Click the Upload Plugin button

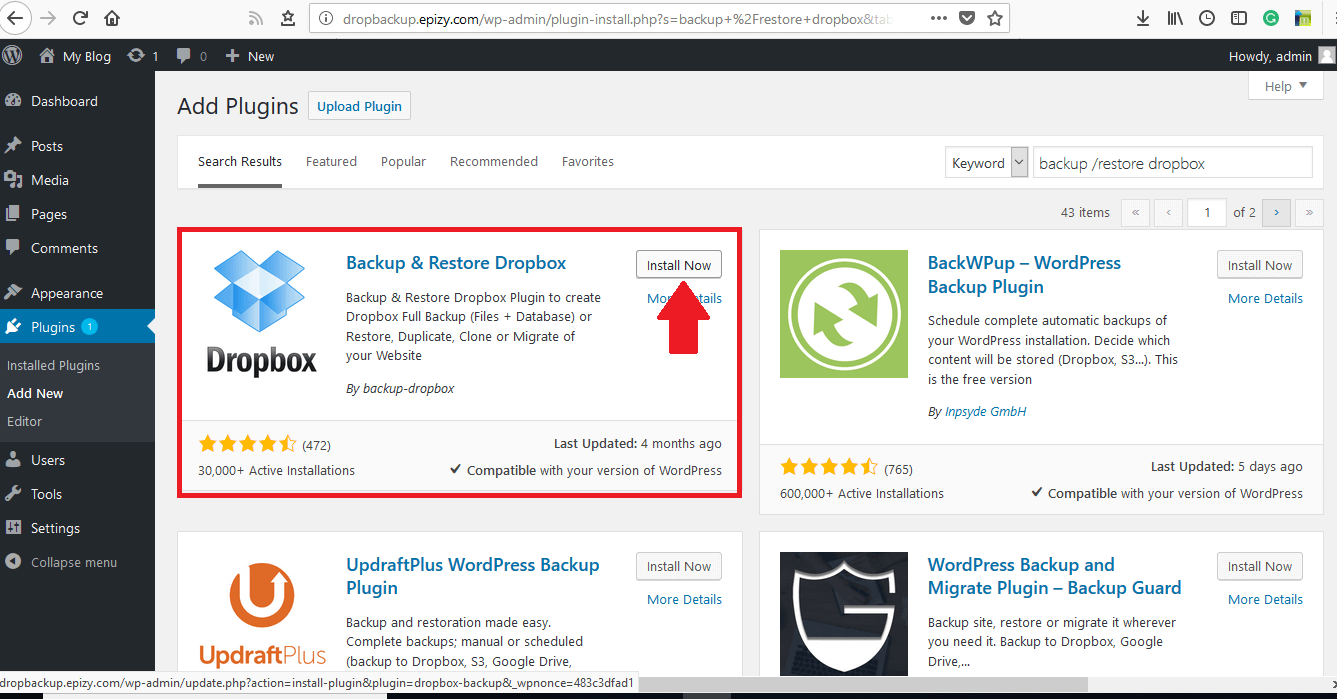359,106
